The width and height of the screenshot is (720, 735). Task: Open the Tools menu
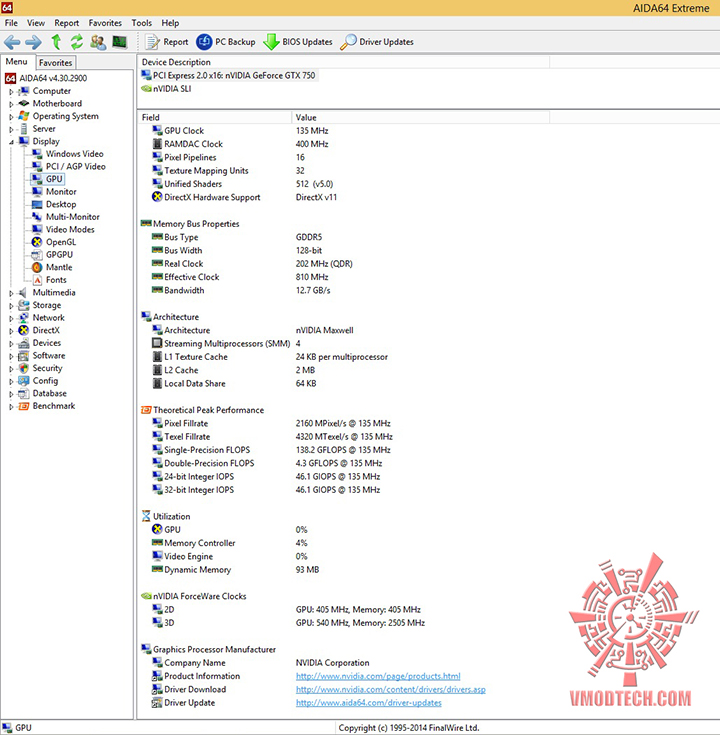(142, 23)
